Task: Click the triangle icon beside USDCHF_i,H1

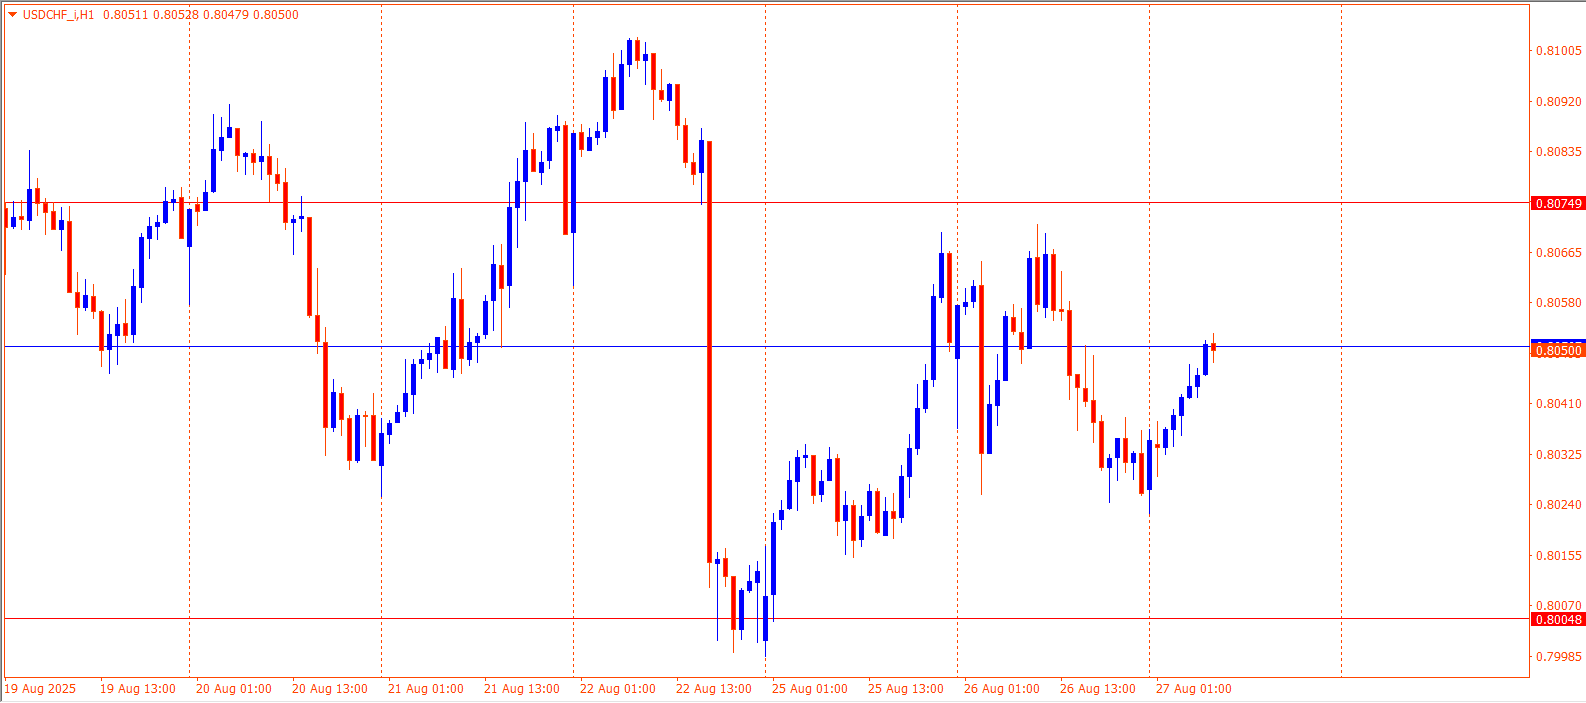Action: pyautogui.click(x=12, y=15)
